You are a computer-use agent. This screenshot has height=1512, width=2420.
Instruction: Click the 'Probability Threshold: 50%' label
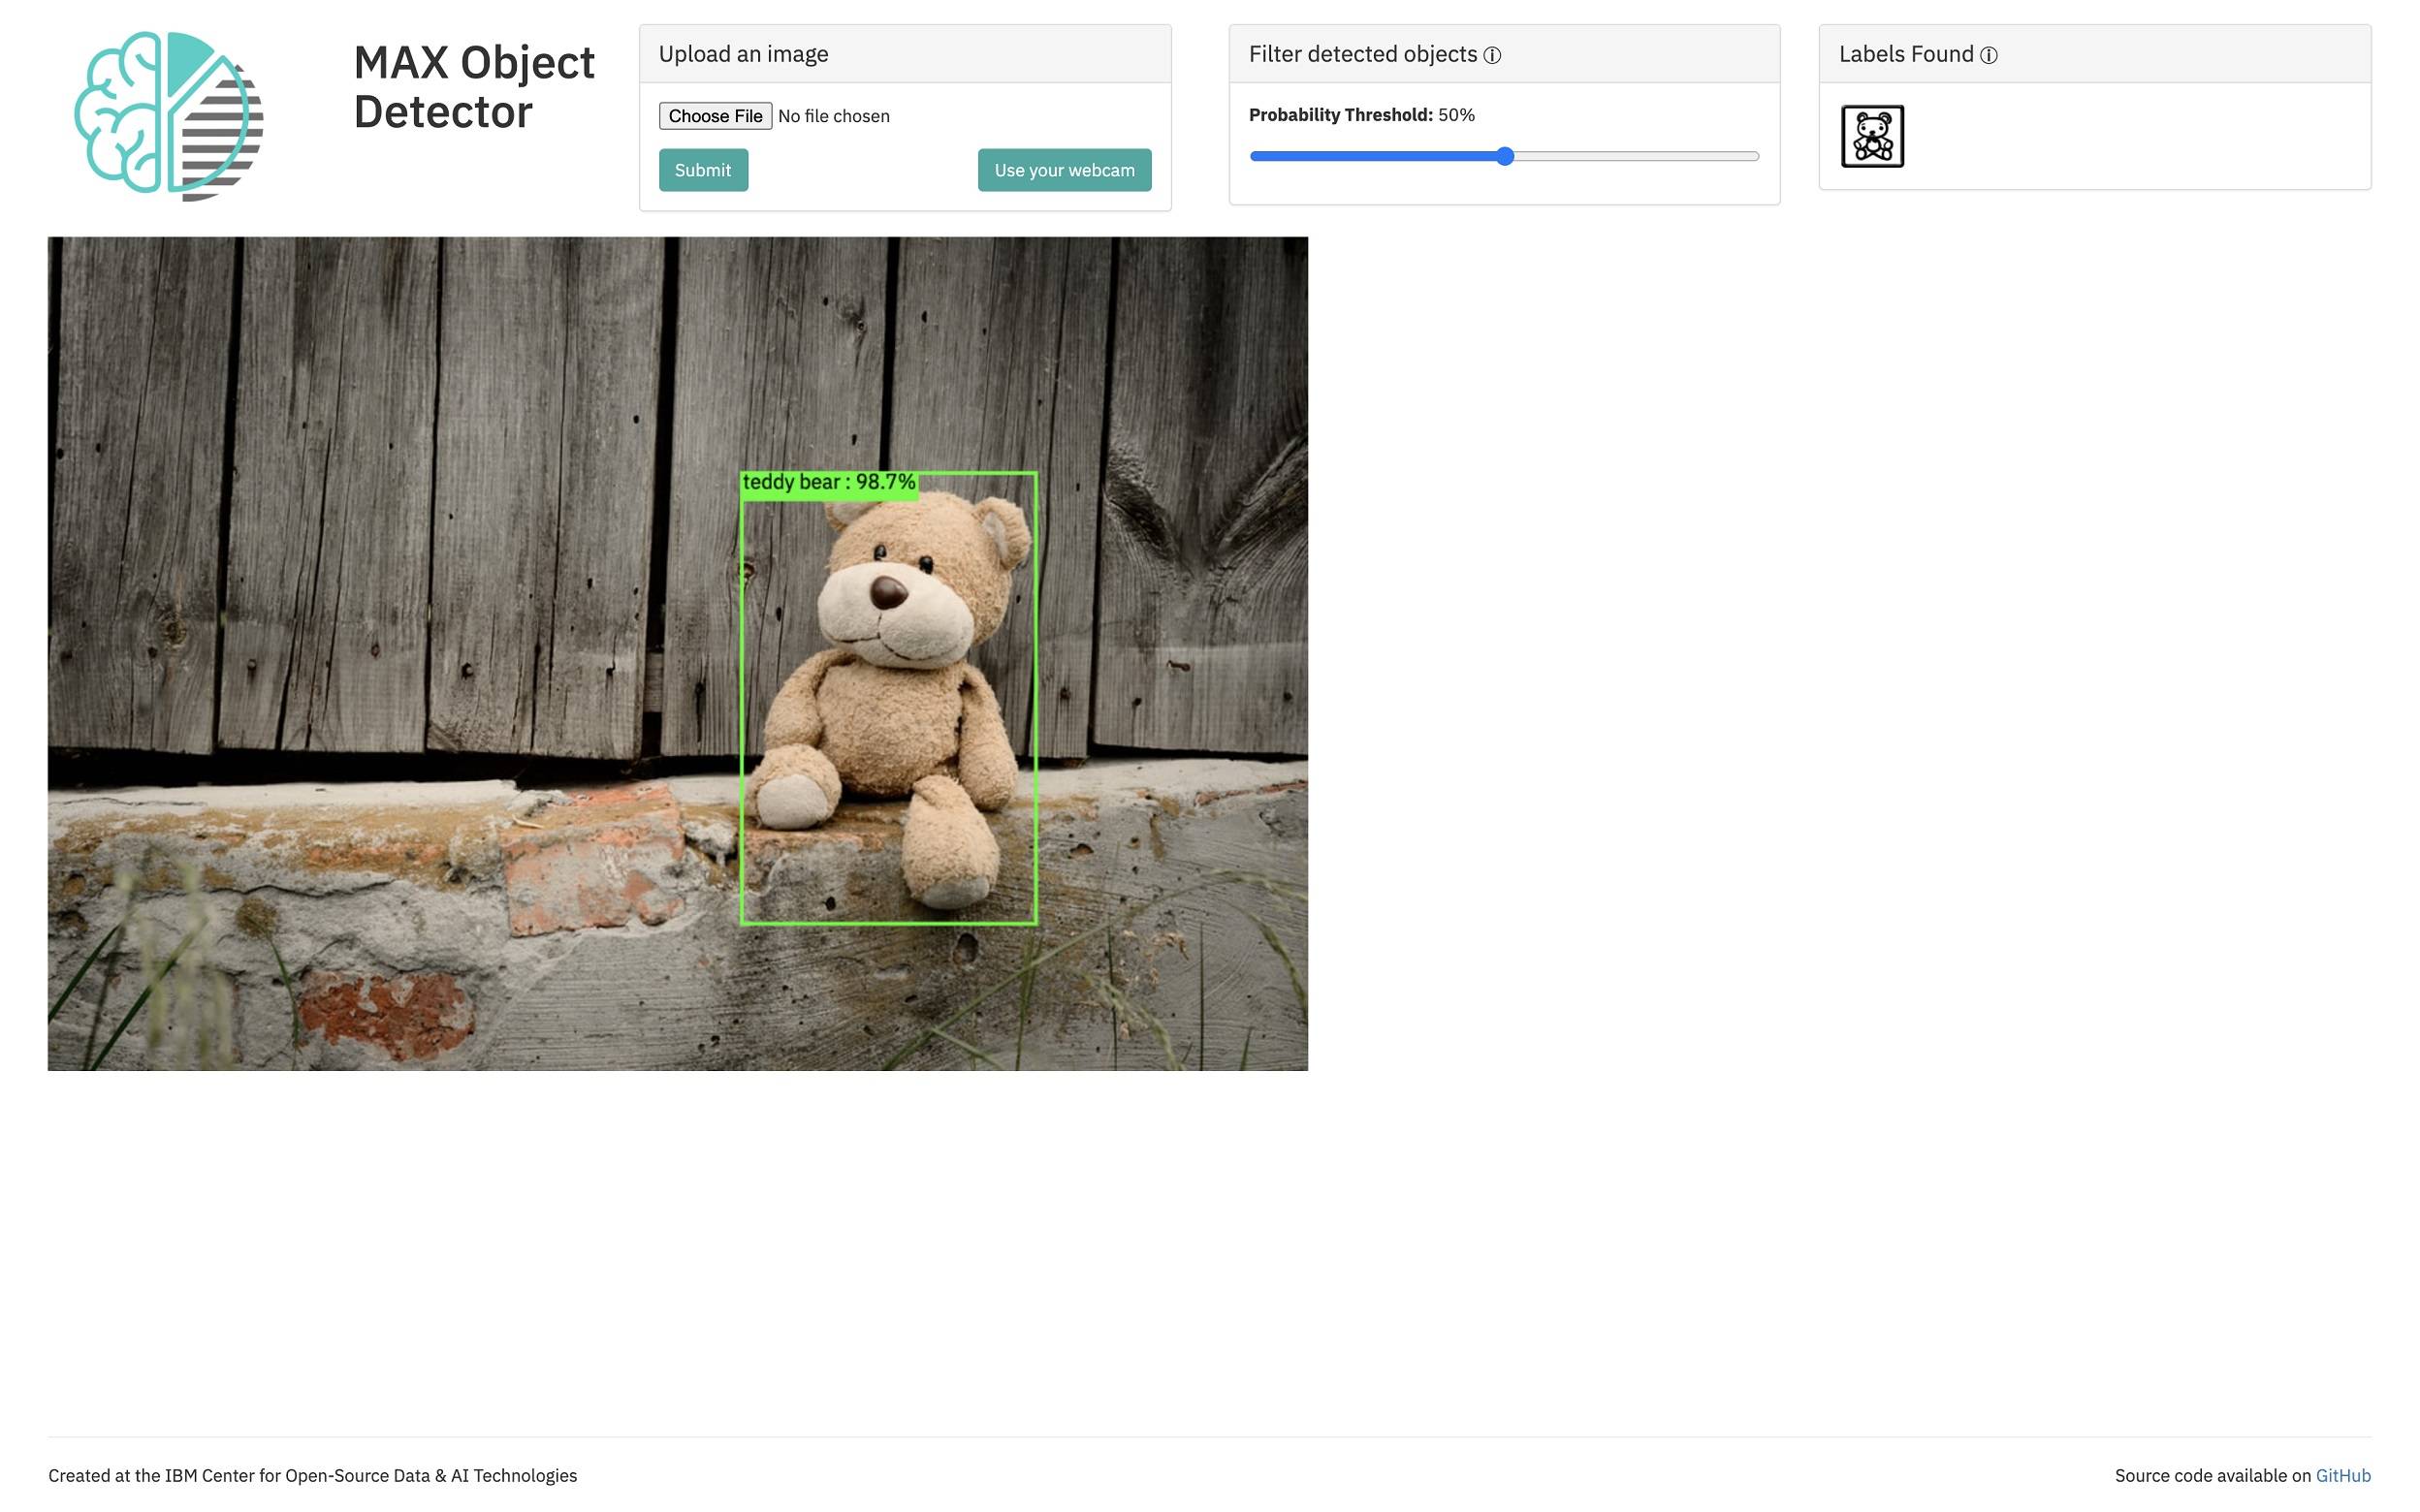pos(1360,115)
